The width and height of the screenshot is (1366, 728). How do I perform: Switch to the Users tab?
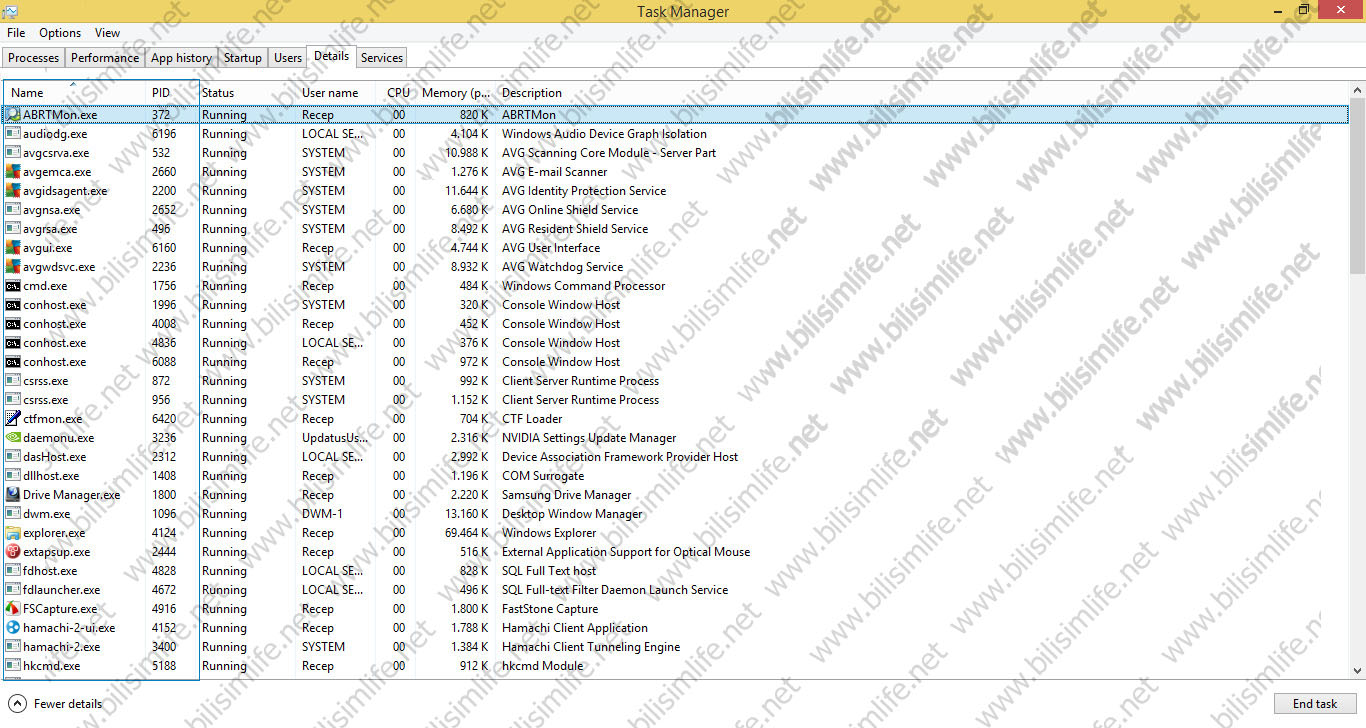288,58
